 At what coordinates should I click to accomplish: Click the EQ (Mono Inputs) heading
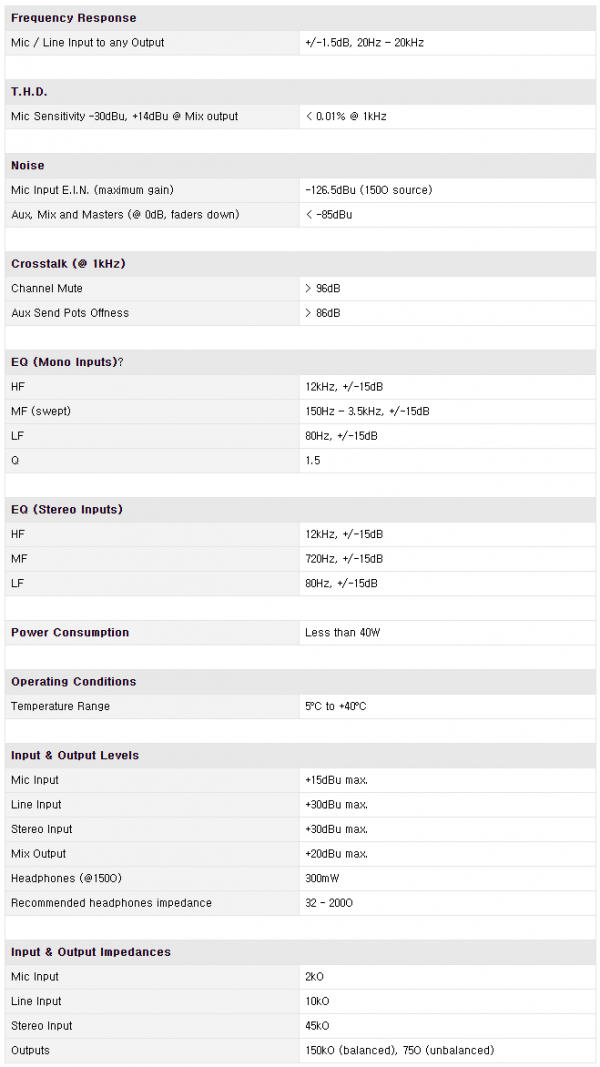click(x=66, y=362)
